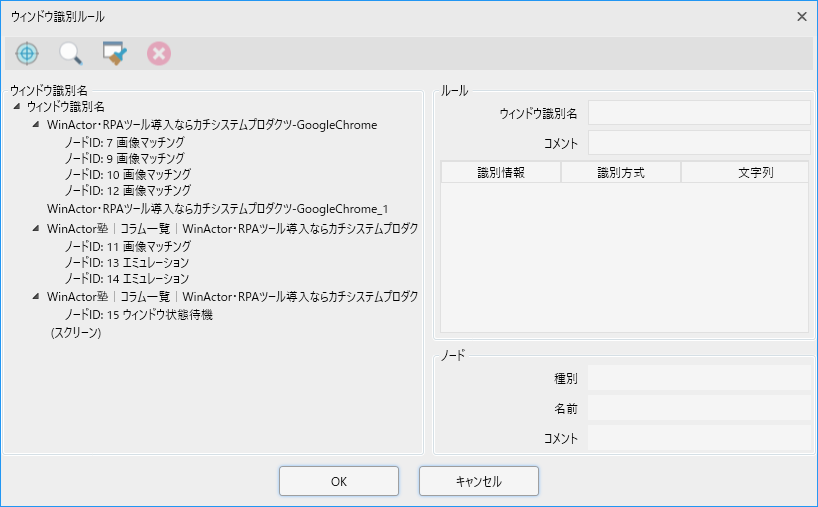Select the (スクリーン) tree entry
818x507 pixels.
click(x=76, y=333)
